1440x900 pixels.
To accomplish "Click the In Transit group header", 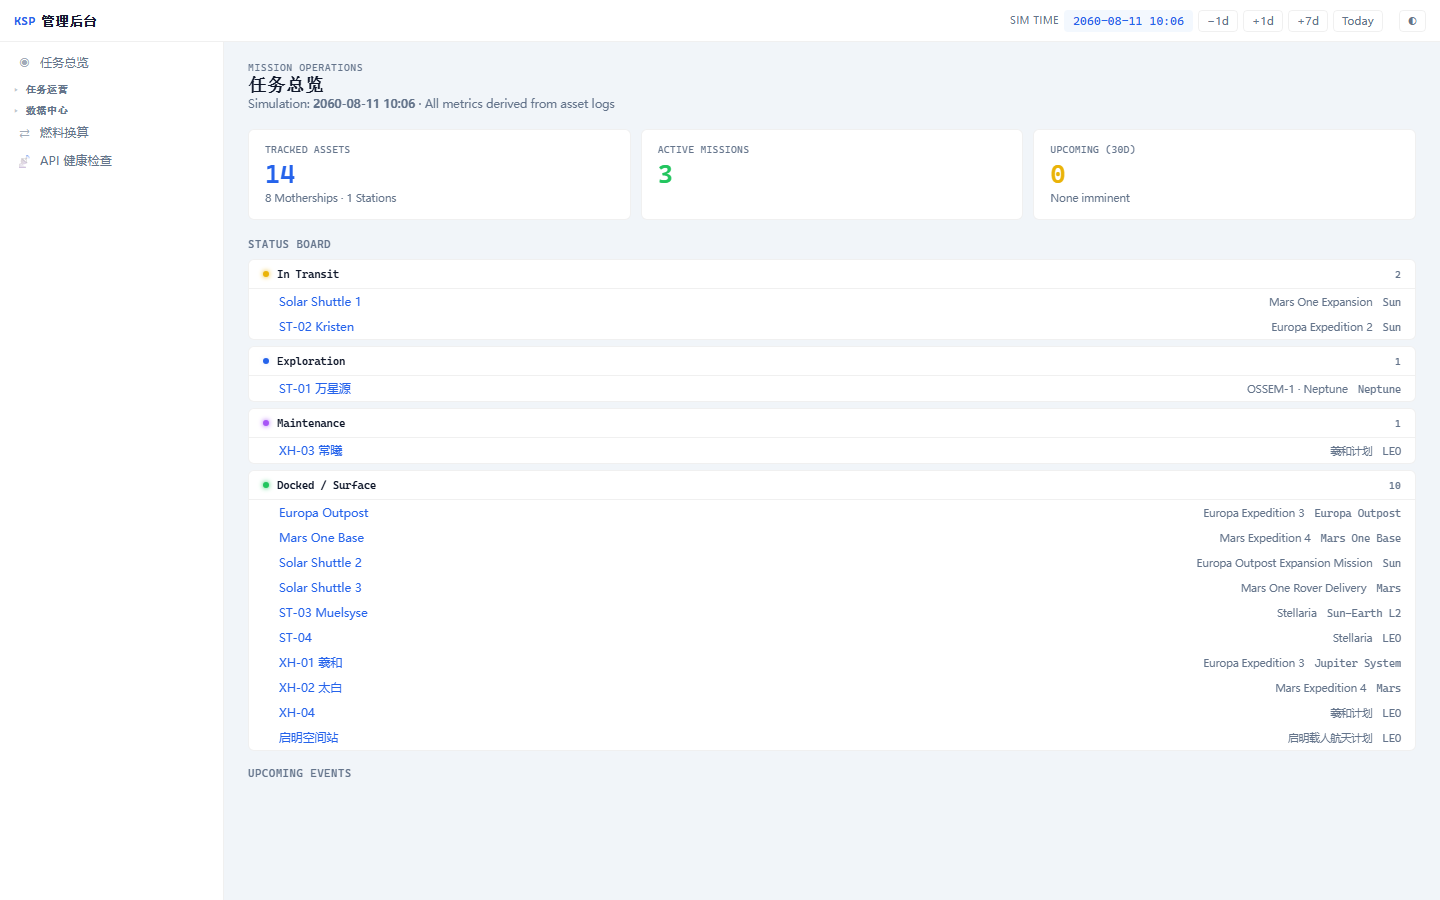I will [832, 275].
